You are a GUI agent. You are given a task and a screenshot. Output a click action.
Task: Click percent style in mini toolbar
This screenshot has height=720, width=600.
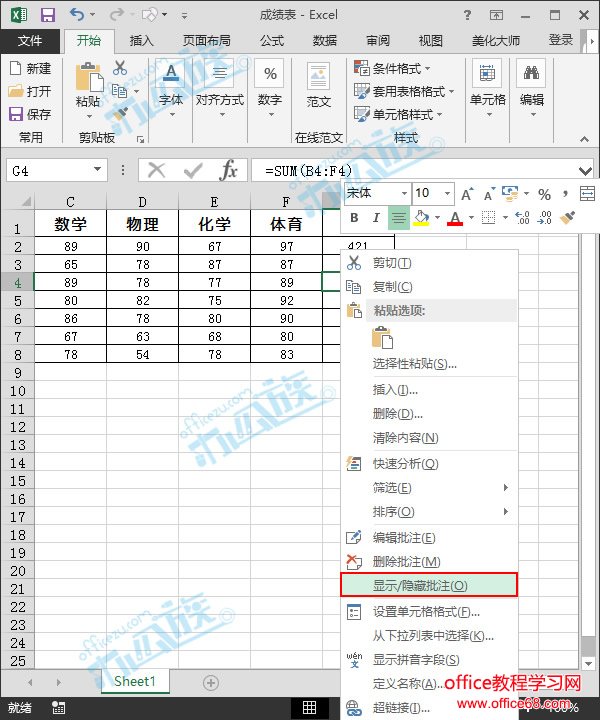click(544, 194)
